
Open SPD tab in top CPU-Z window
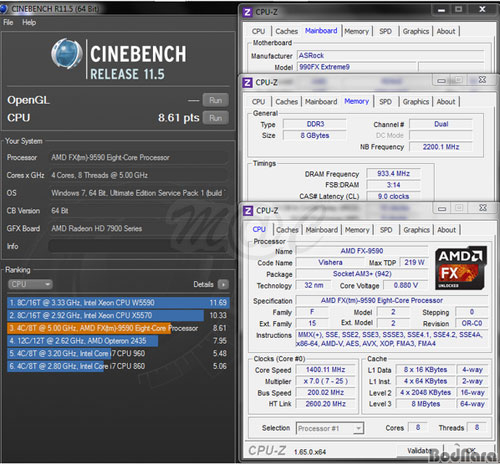385,31
